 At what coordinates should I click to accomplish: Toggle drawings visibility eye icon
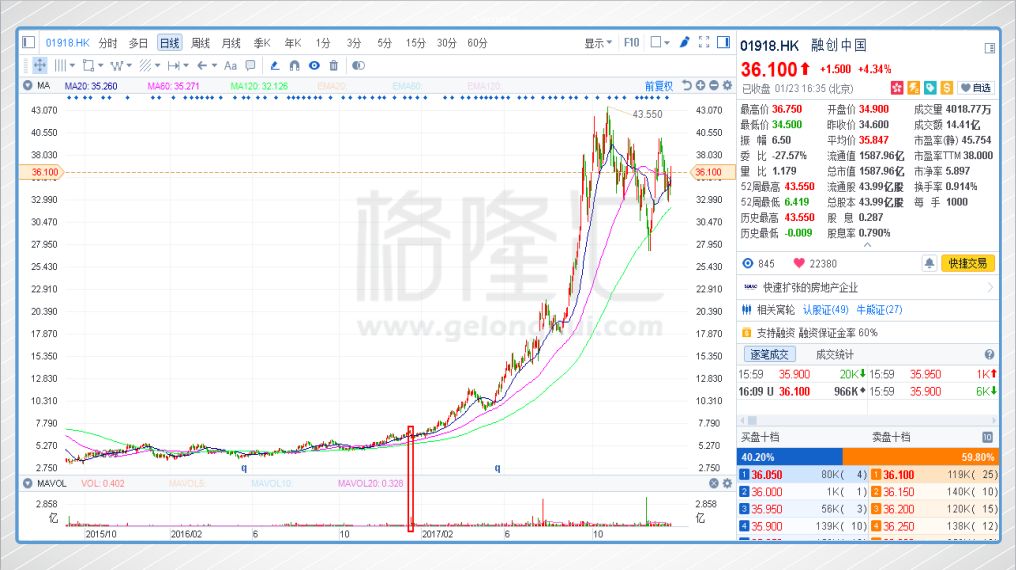click(314, 65)
